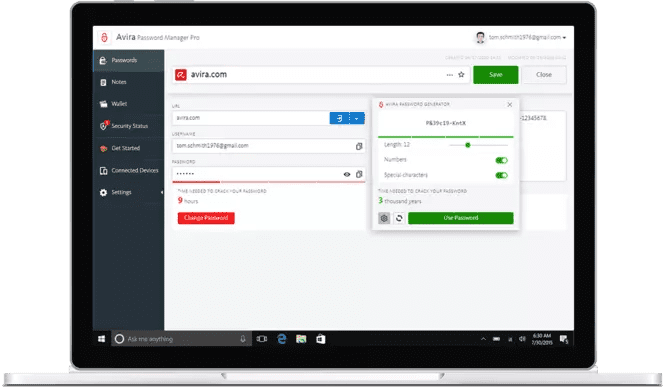Open generator settings gear icon
The width and height of the screenshot is (665, 388).
(x=384, y=218)
